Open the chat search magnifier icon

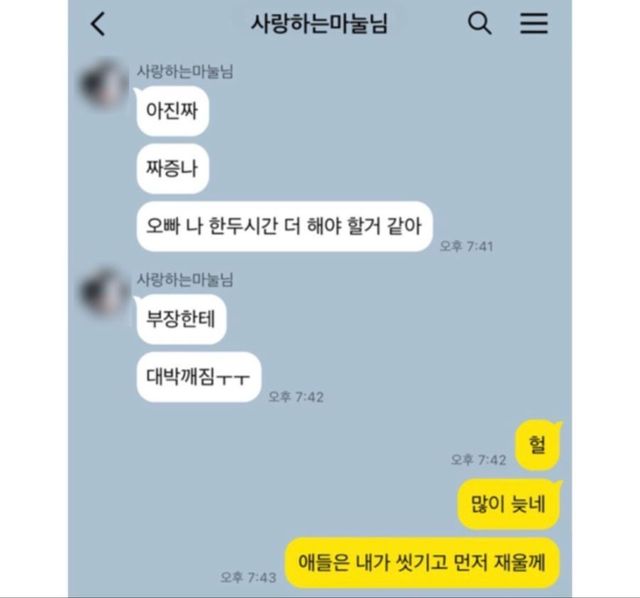coord(480,23)
